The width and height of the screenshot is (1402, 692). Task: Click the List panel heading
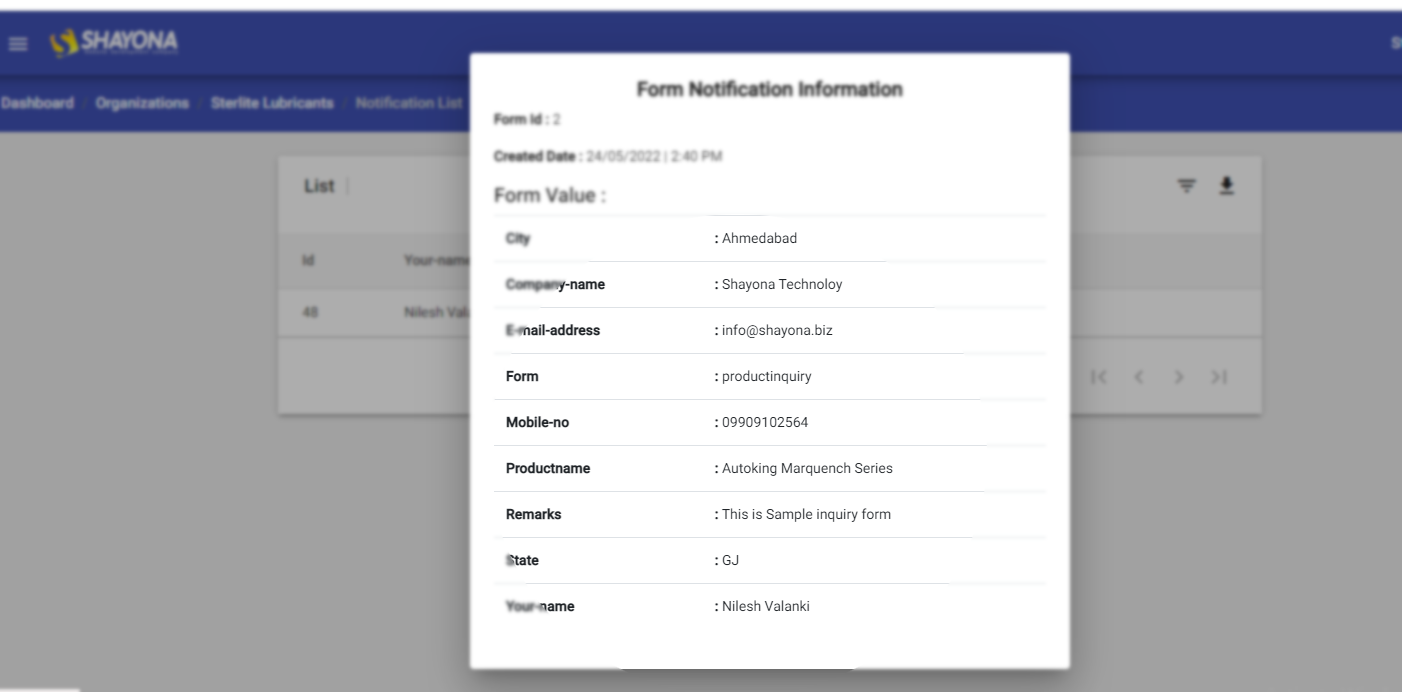pyautogui.click(x=319, y=187)
